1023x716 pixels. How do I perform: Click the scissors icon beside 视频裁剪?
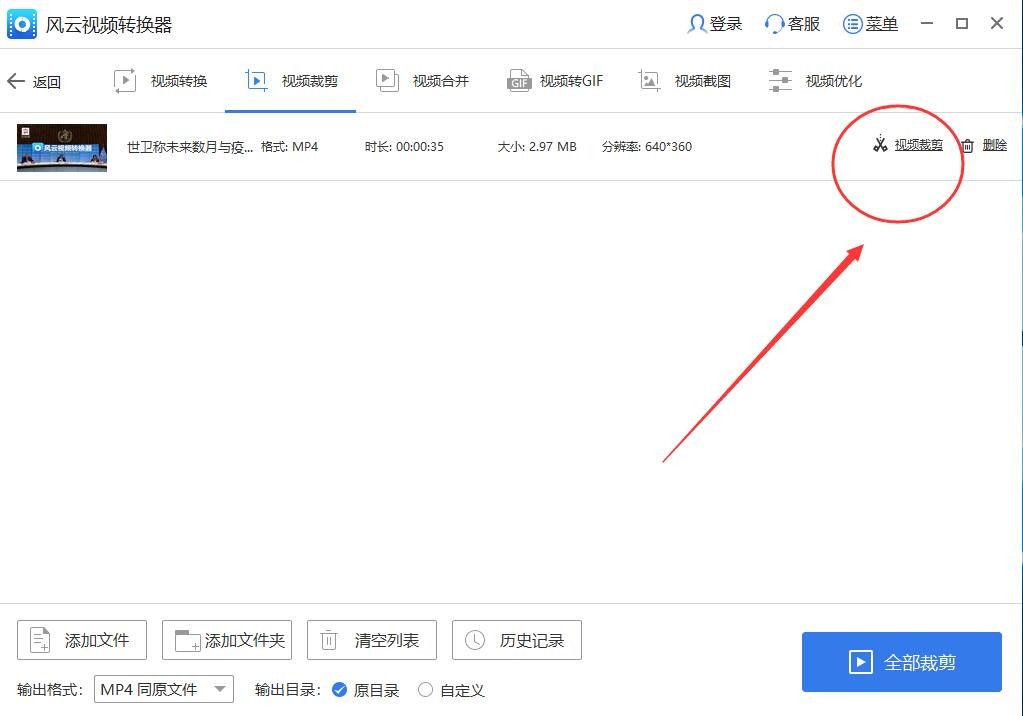pyautogui.click(x=880, y=144)
